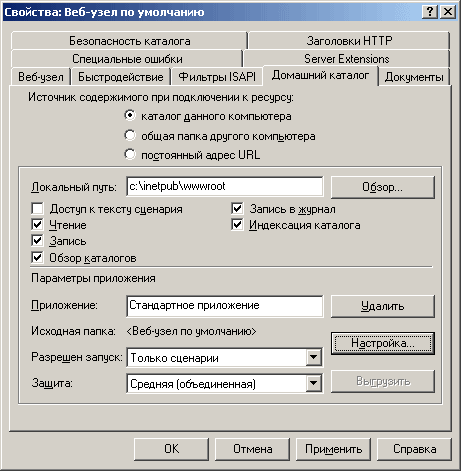Viewport: 461px width, 471px height.
Task: Disable the Обзор каталогов checkbox
Action: (x=37, y=258)
